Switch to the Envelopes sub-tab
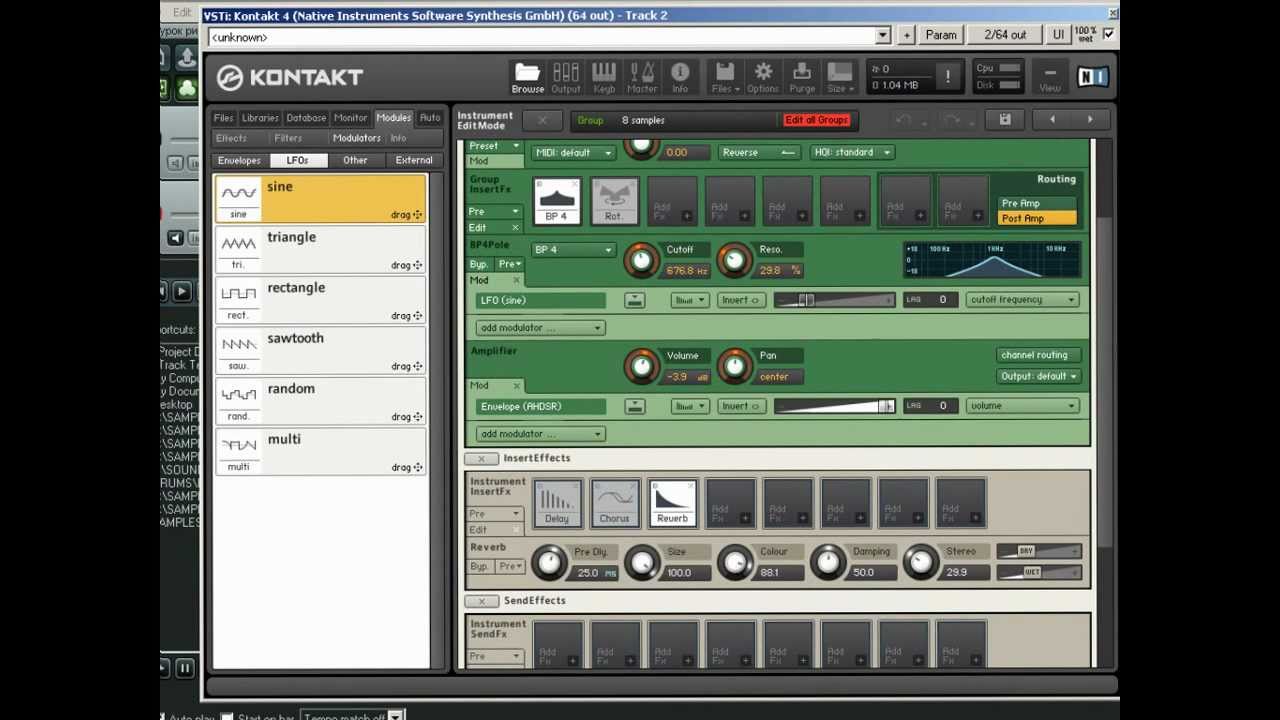1280x720 pixels. (x=240, y=160)
